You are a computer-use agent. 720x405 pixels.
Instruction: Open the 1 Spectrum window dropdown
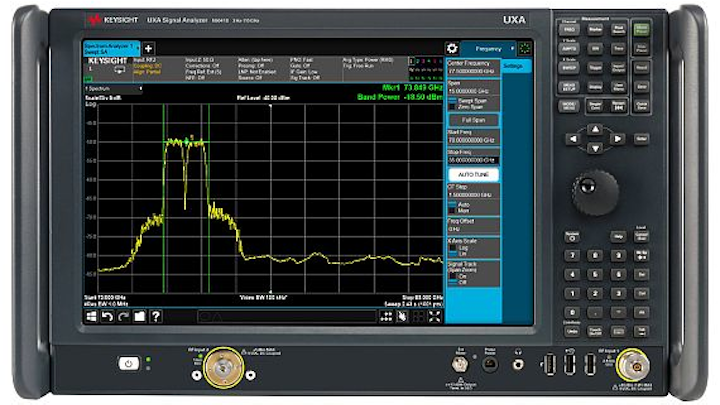click(x=113, y=89)
